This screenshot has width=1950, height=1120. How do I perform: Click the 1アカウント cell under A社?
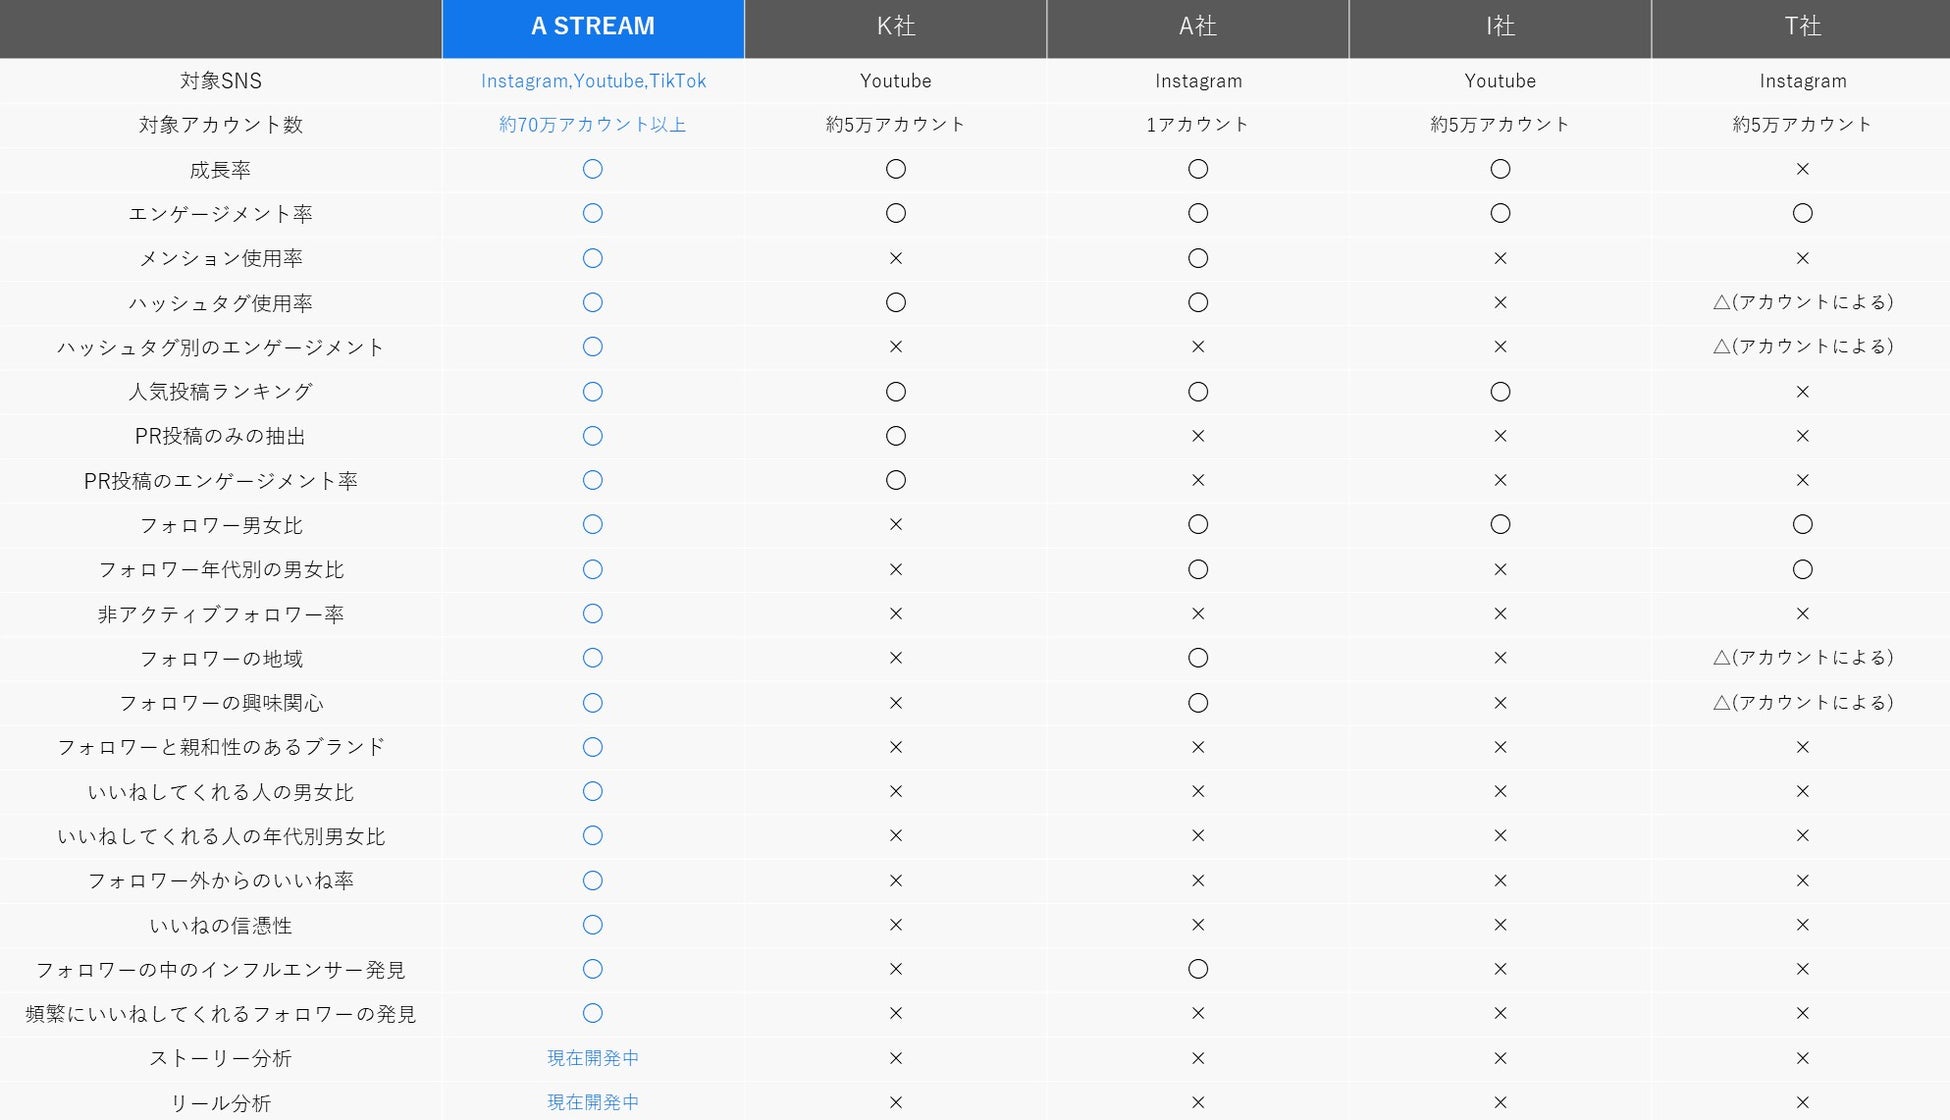pos(1197,125)
